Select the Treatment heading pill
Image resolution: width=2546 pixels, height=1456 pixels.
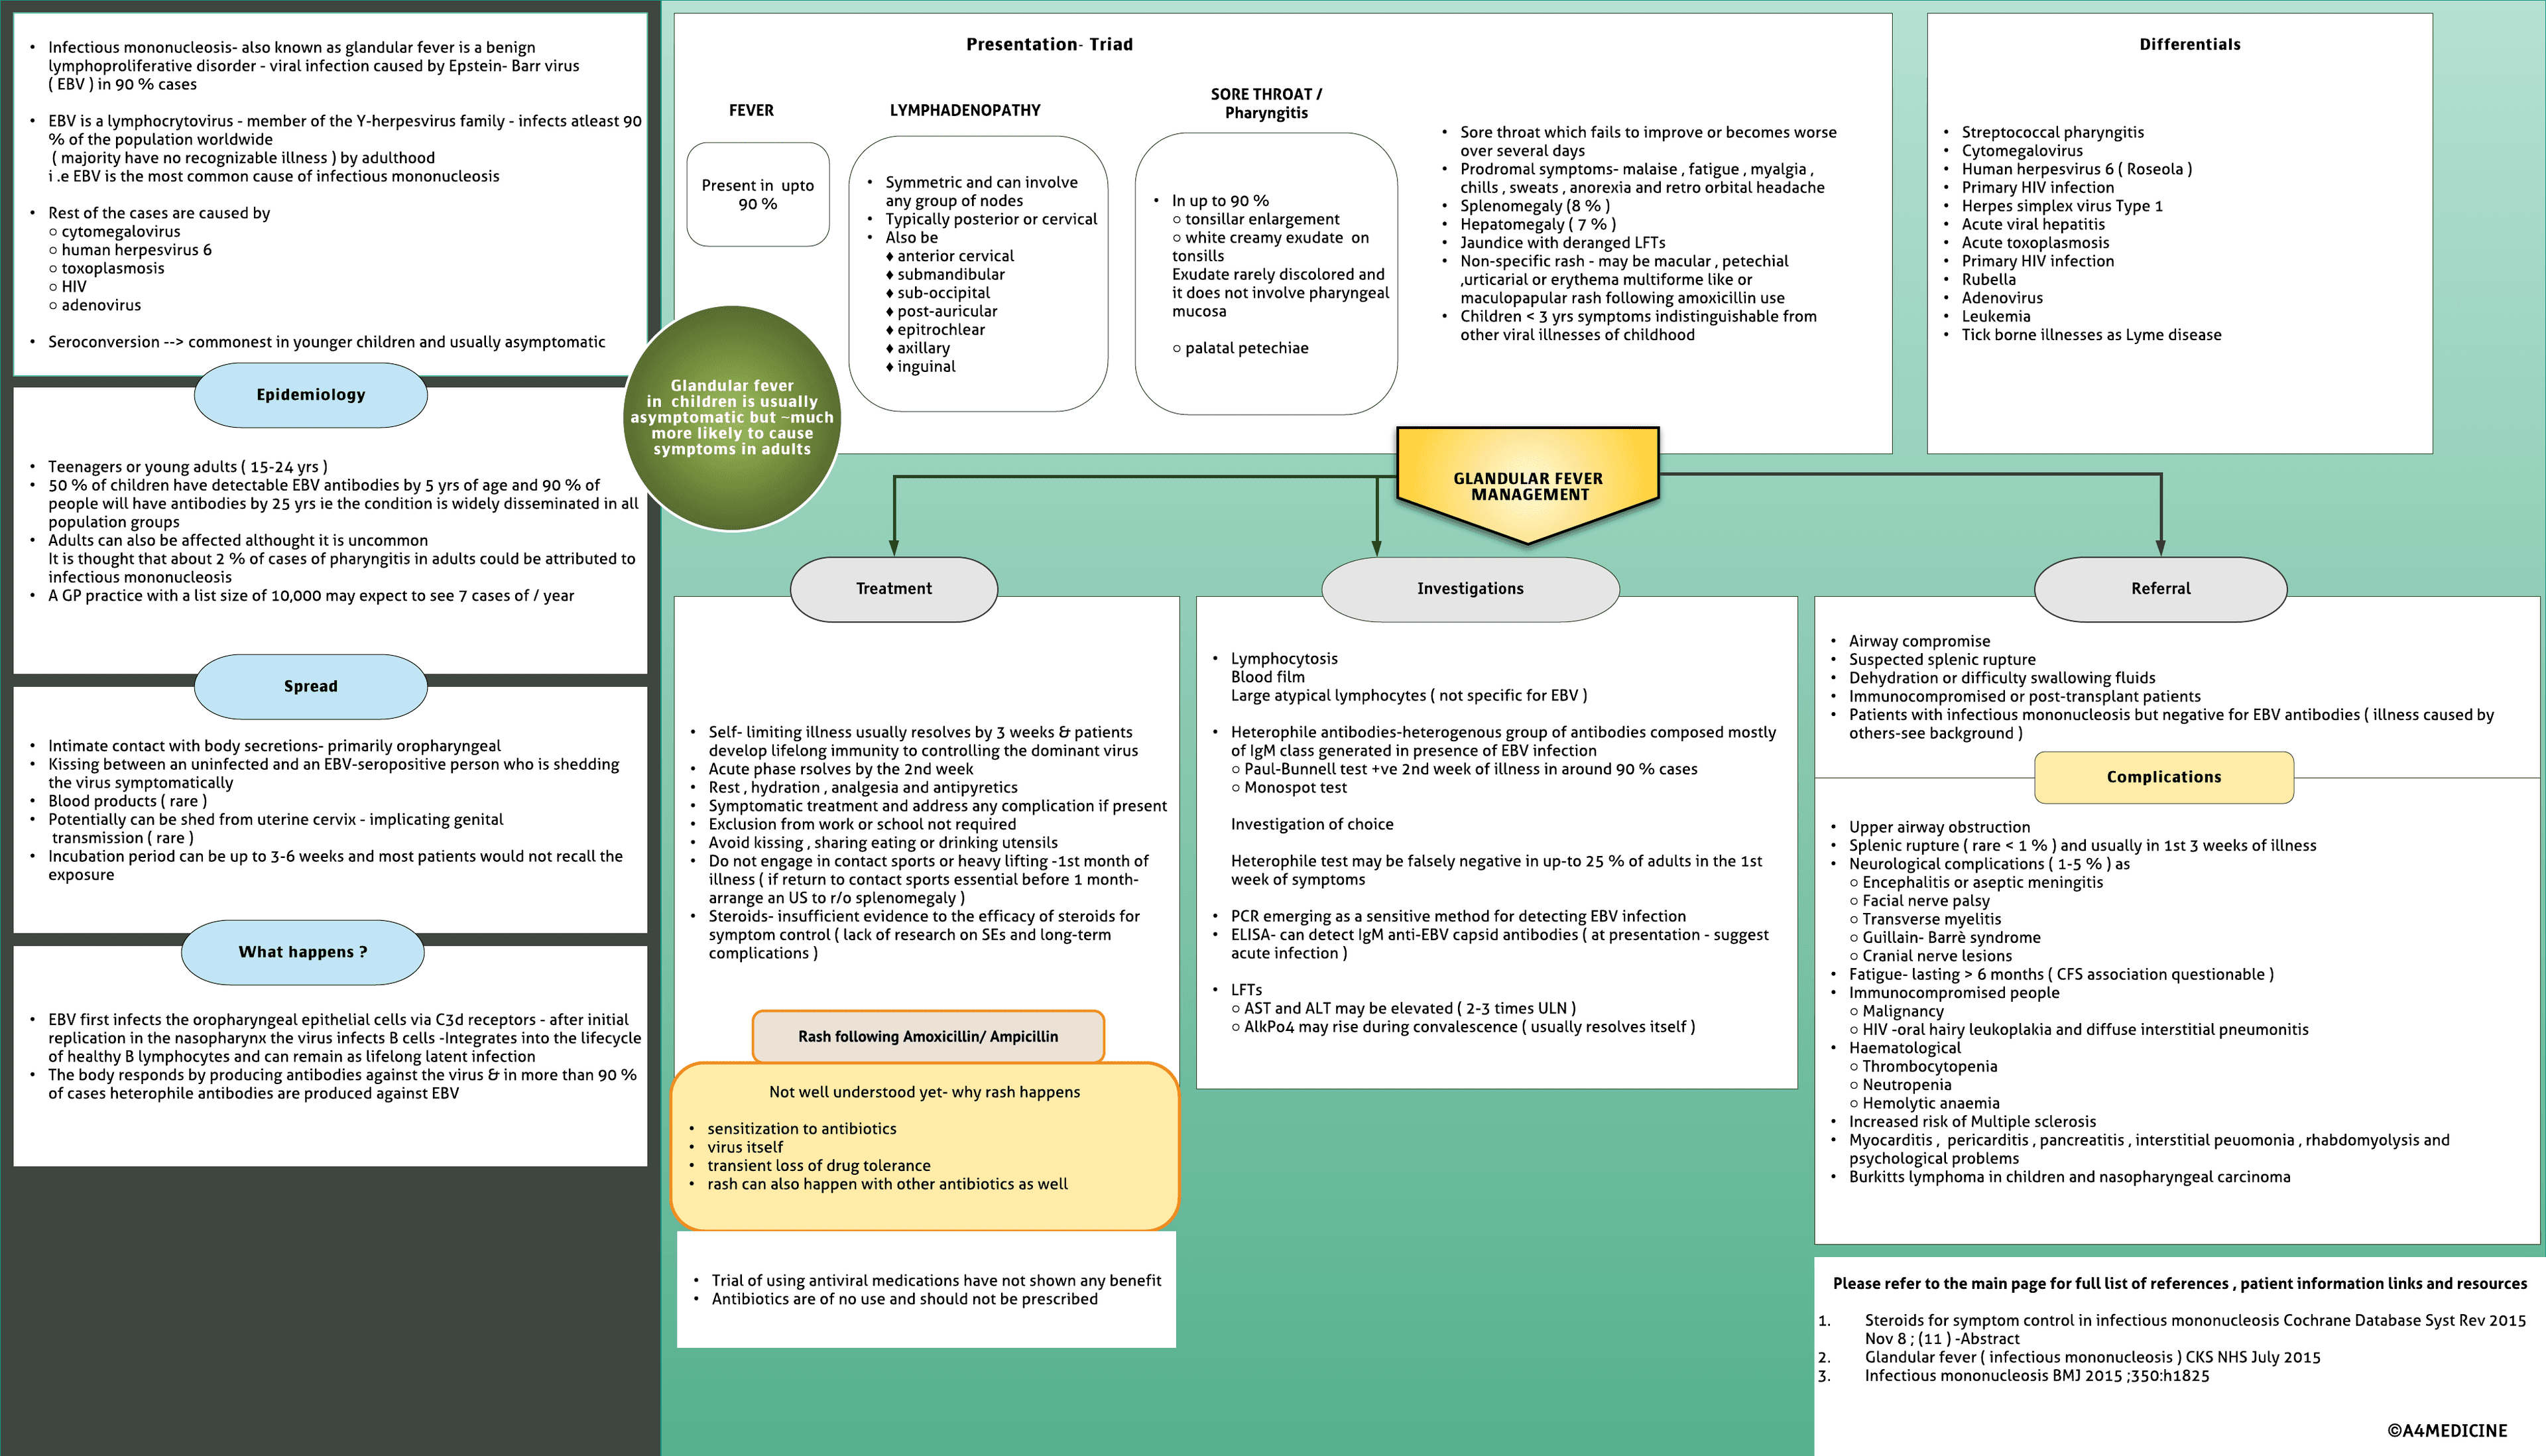(x=893, y=589)
